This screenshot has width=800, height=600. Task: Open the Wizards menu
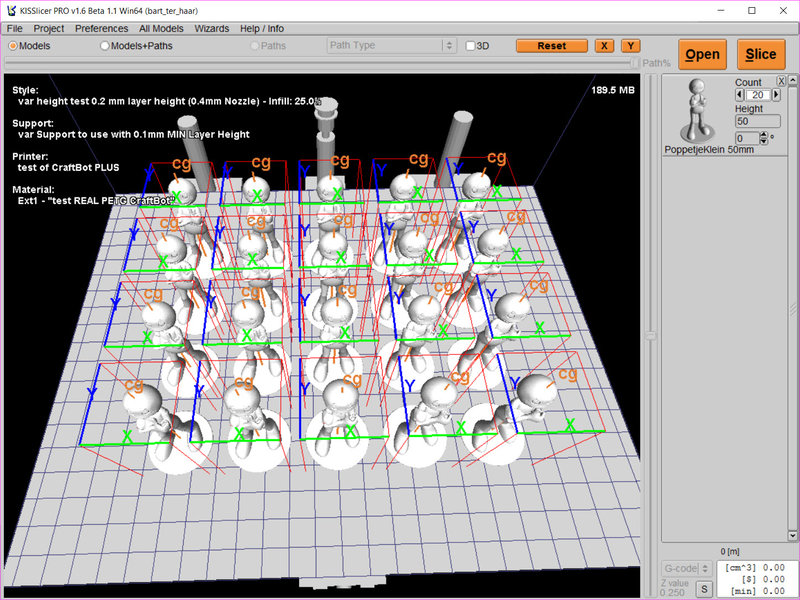pyautogui.click(x=212, y=29)
